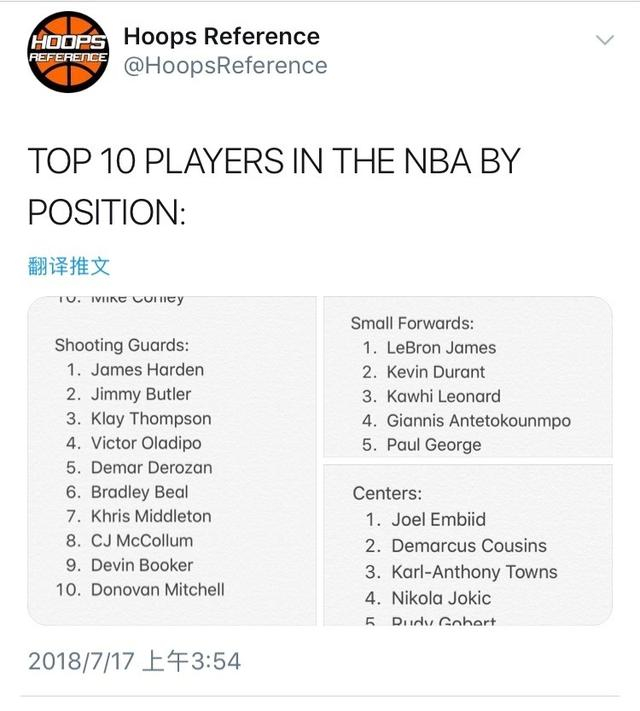Viewport: 640px width, 711px height.
Task: Tap Donovan Mitchell at the bottom of the list
Action: 157,590
